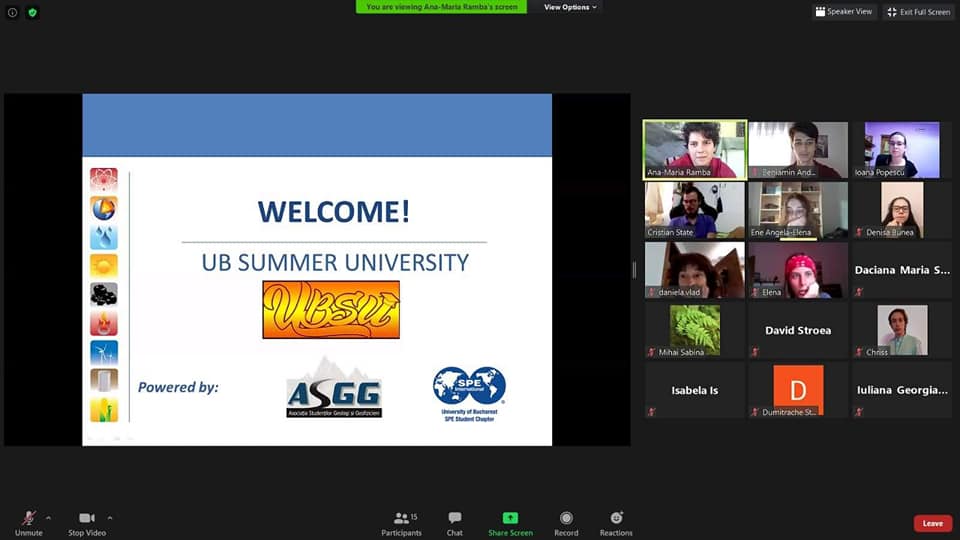Screen dimensions: 960x540
Task: Select Cristian State's video tile
Action: (695, 210)
